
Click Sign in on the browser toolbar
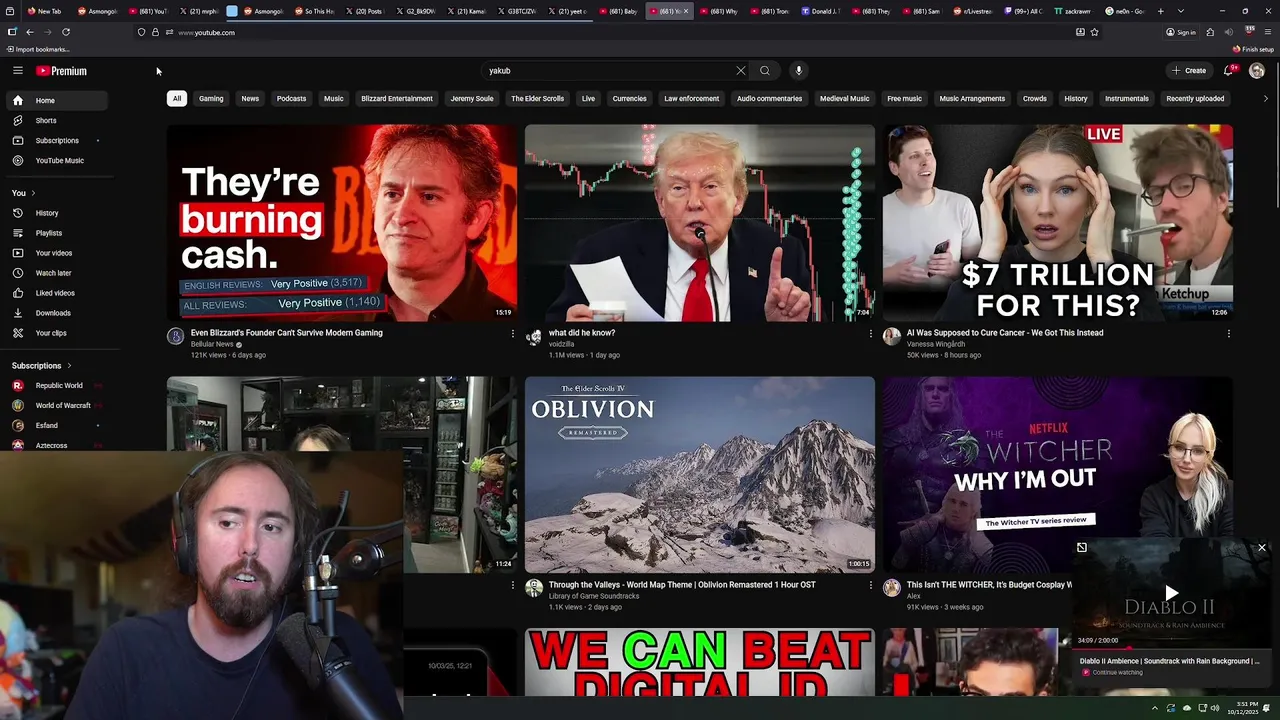pyautogui.click(x=1181, y=32)
